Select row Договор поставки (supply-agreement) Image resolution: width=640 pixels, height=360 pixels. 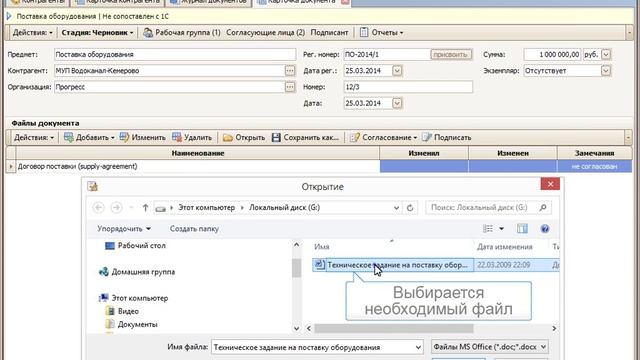point(198,166)
